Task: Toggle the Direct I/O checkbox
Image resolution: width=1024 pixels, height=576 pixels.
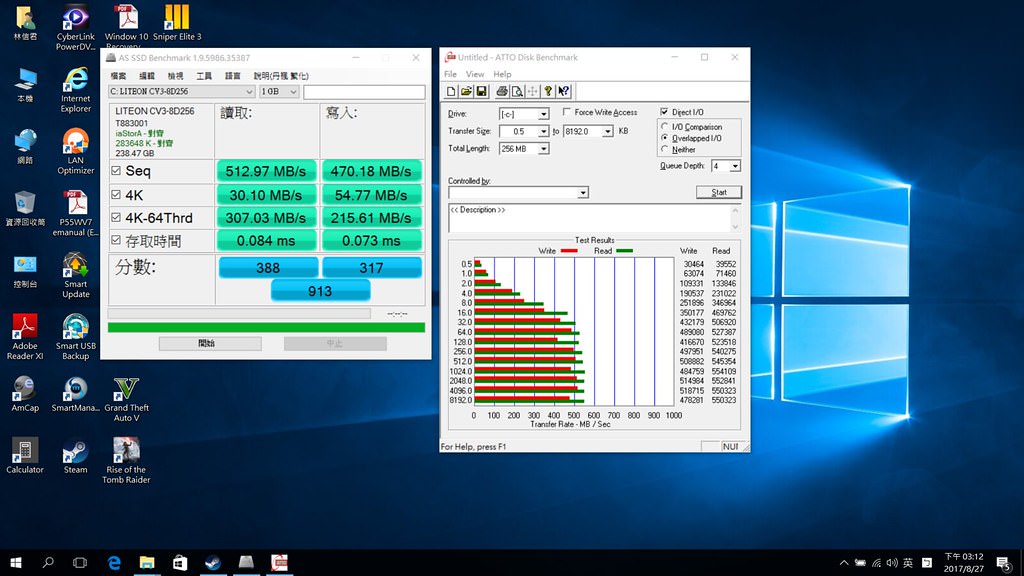Action: point(665,112)
